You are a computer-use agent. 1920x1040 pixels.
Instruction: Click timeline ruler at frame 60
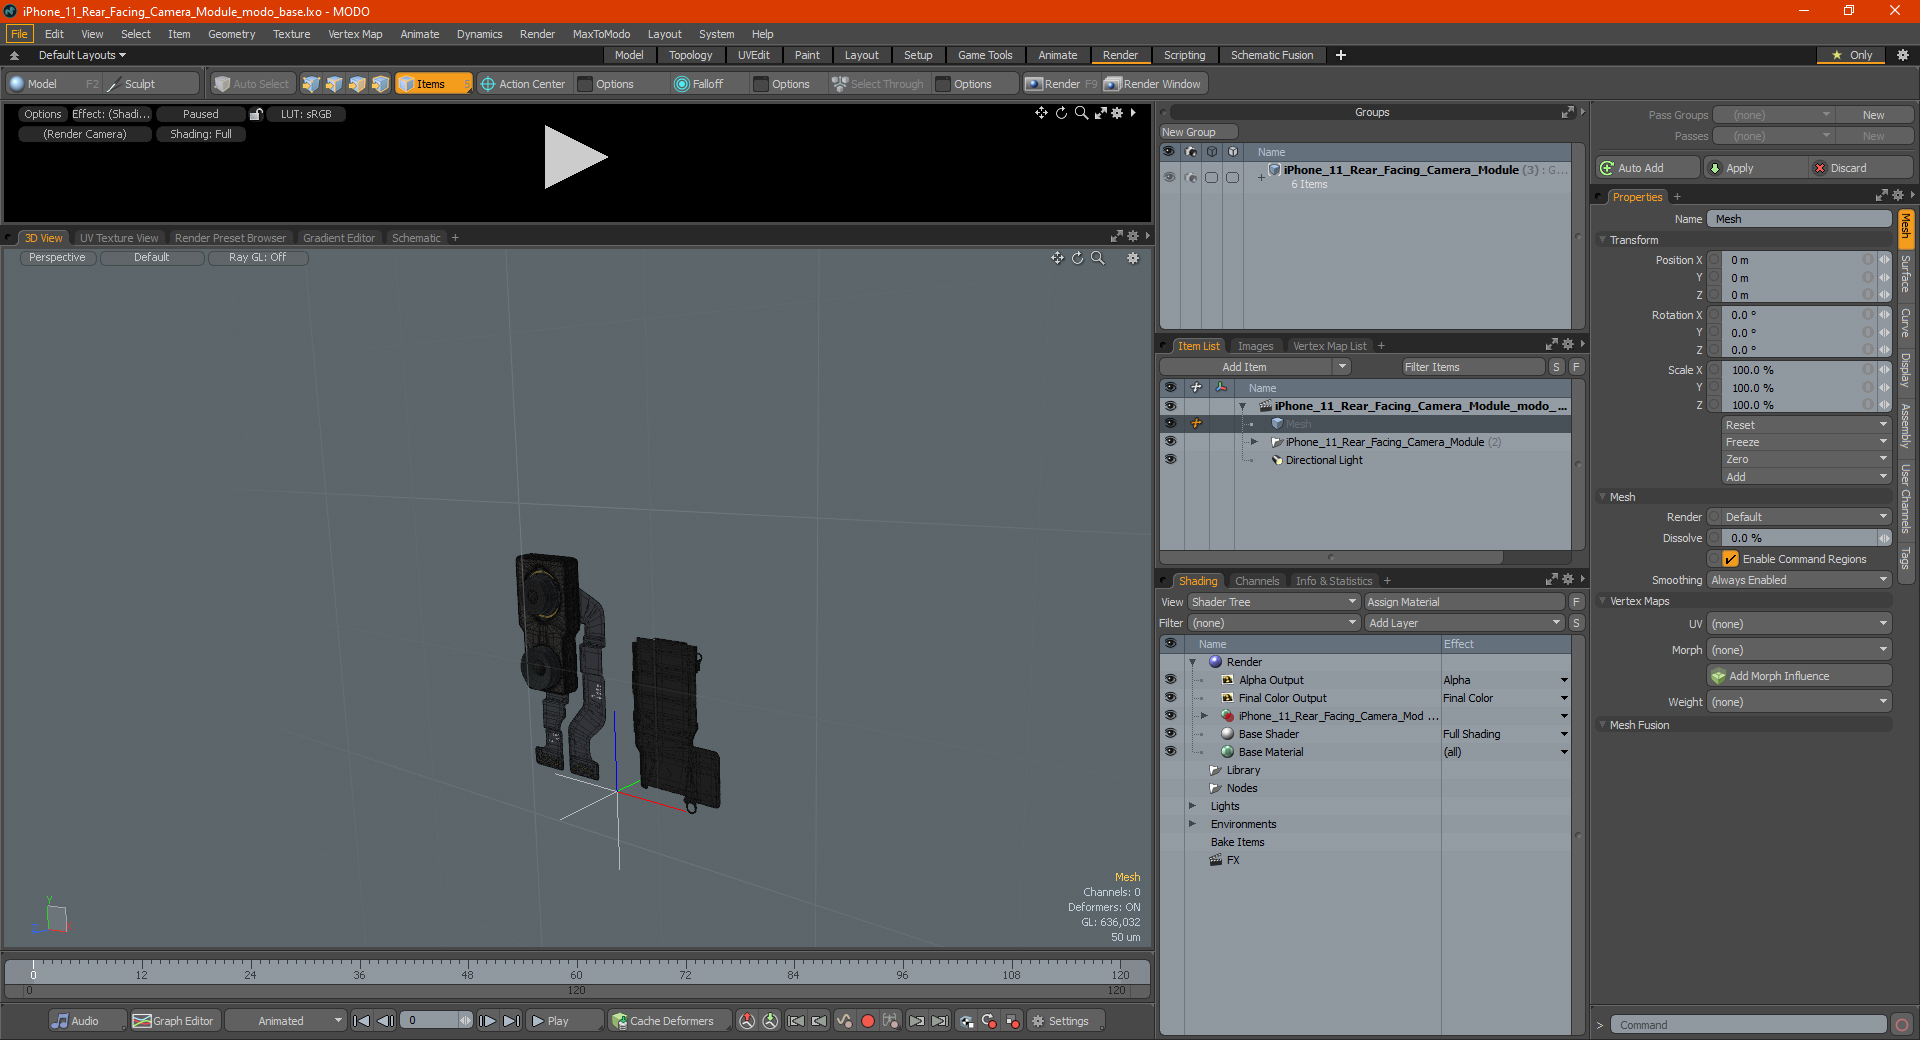[576, 969]
